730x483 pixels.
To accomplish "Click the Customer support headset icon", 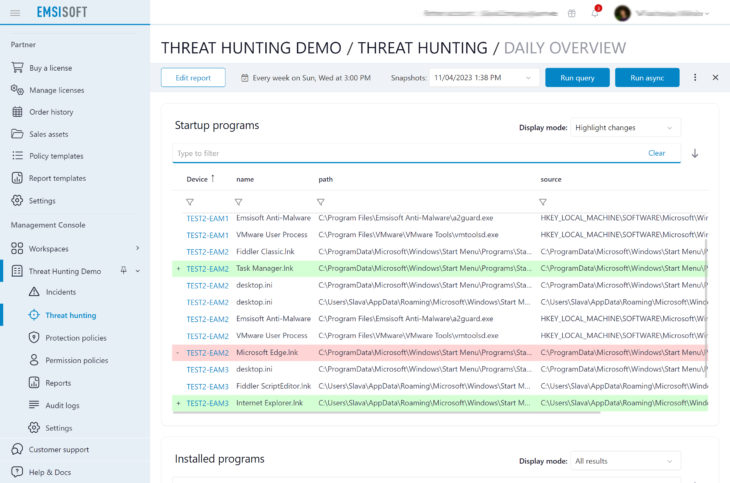I will tap(17, 449).
